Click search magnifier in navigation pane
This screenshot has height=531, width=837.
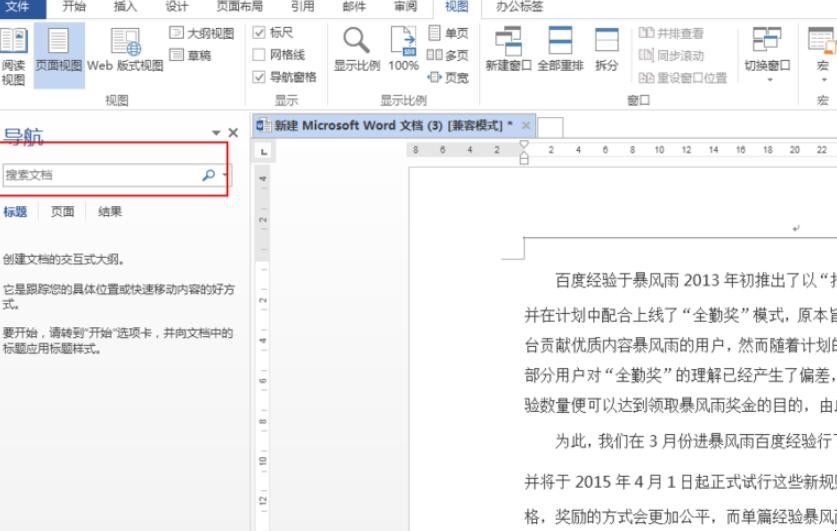tap(208, 175)
